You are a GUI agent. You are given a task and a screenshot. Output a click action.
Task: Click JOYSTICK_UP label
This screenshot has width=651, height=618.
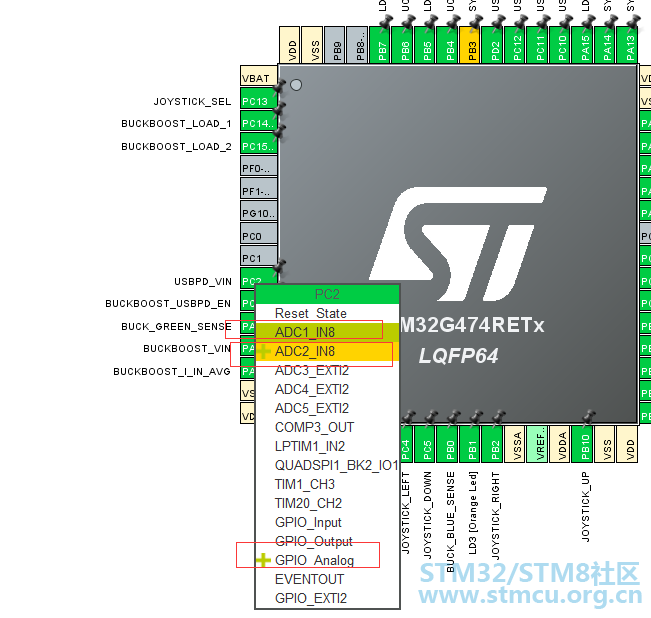point(585,506)
